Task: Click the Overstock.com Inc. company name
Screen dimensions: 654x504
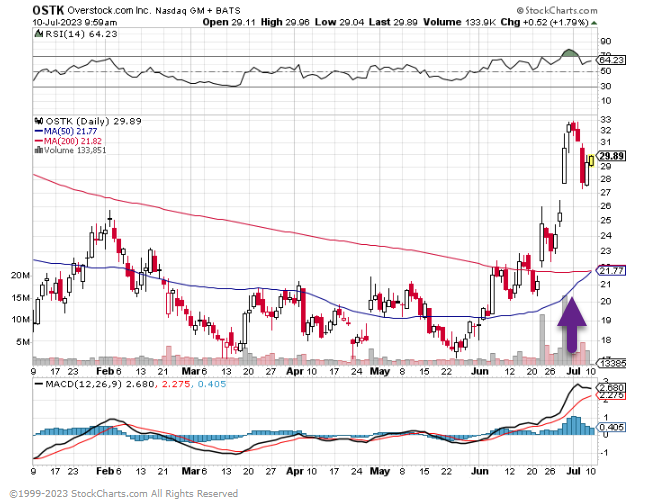Action: (x=109, y=10)
